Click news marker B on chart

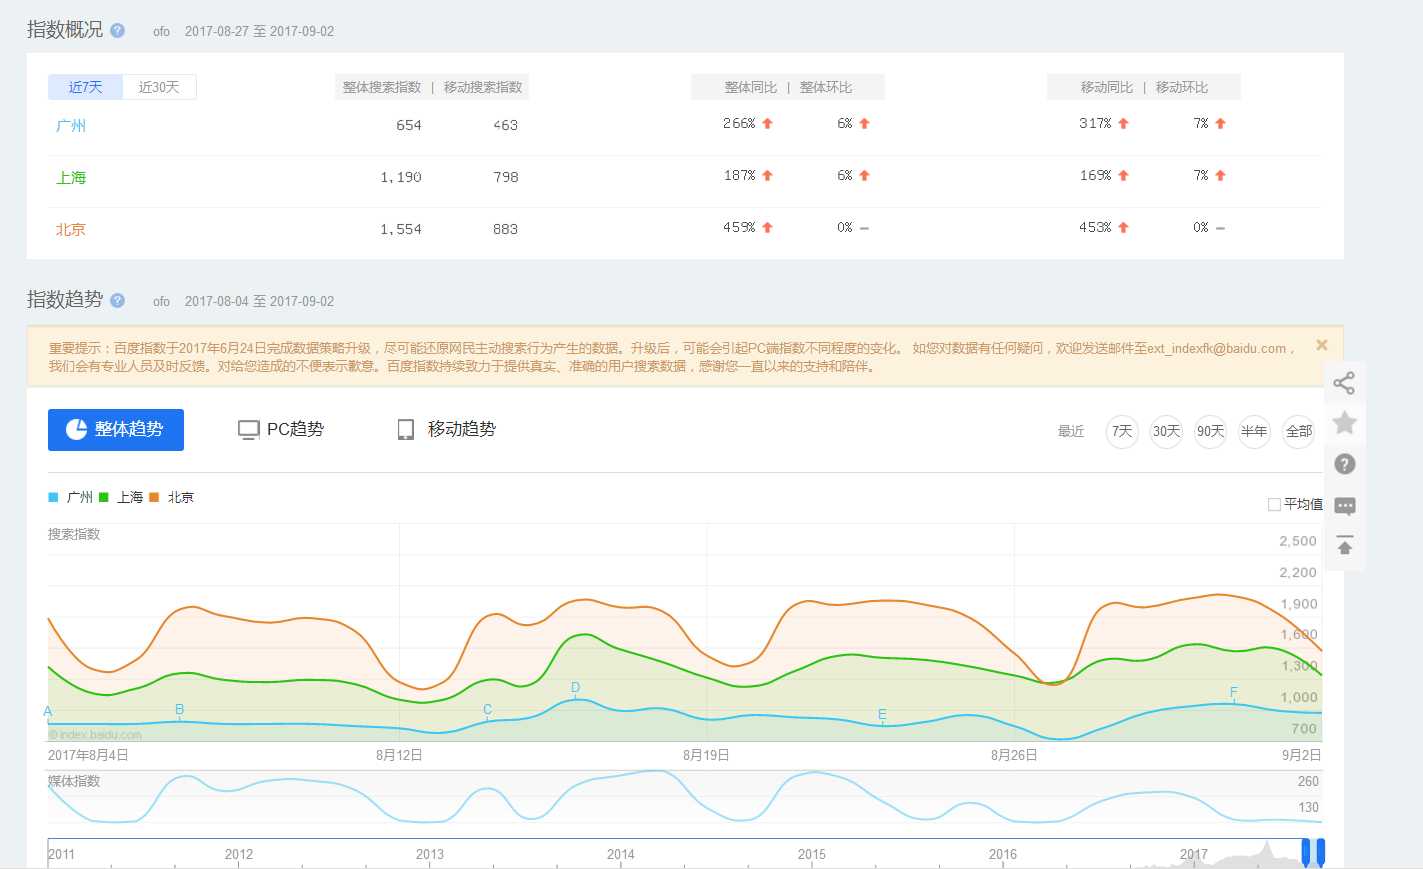coord(180,709)
